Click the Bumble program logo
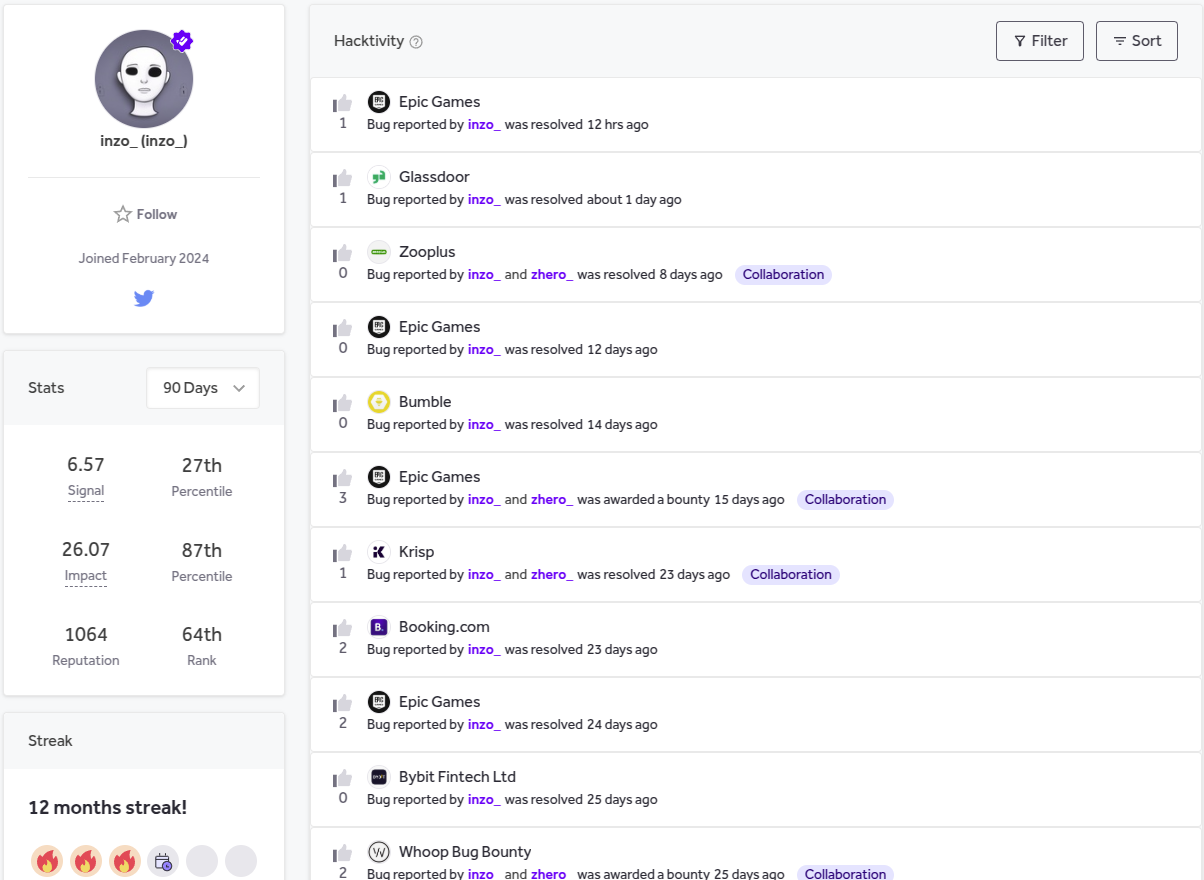Image resolution: width=1204 pixels, height=880 pixels. point(378,402)
